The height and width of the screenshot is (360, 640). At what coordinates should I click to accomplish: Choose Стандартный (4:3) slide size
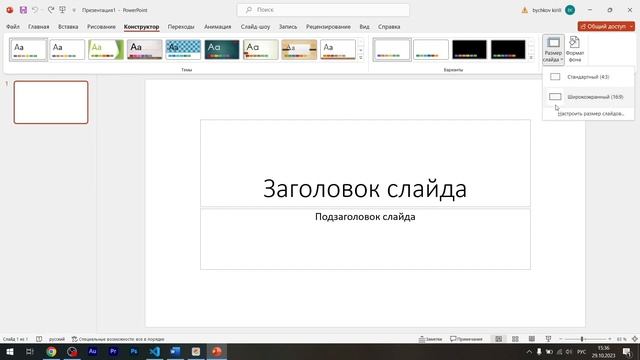pyautogui.click(x=588, y=77)
